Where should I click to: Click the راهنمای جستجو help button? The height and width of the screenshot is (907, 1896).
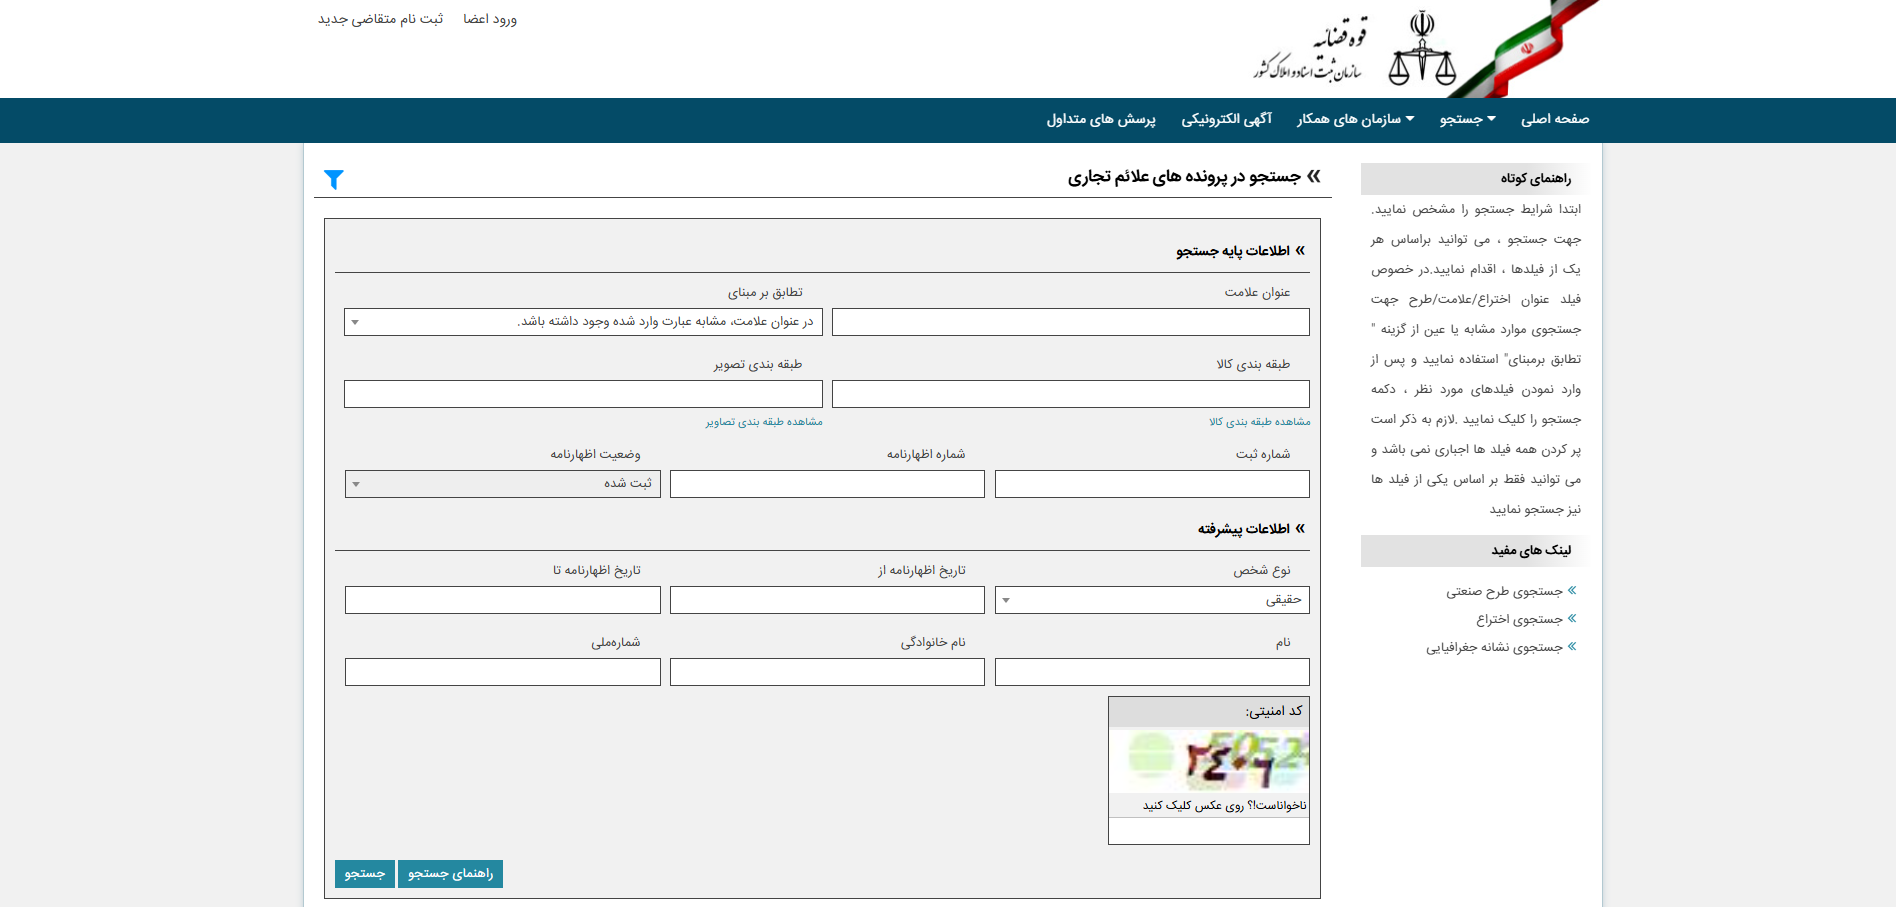click(x=450, y=874)
